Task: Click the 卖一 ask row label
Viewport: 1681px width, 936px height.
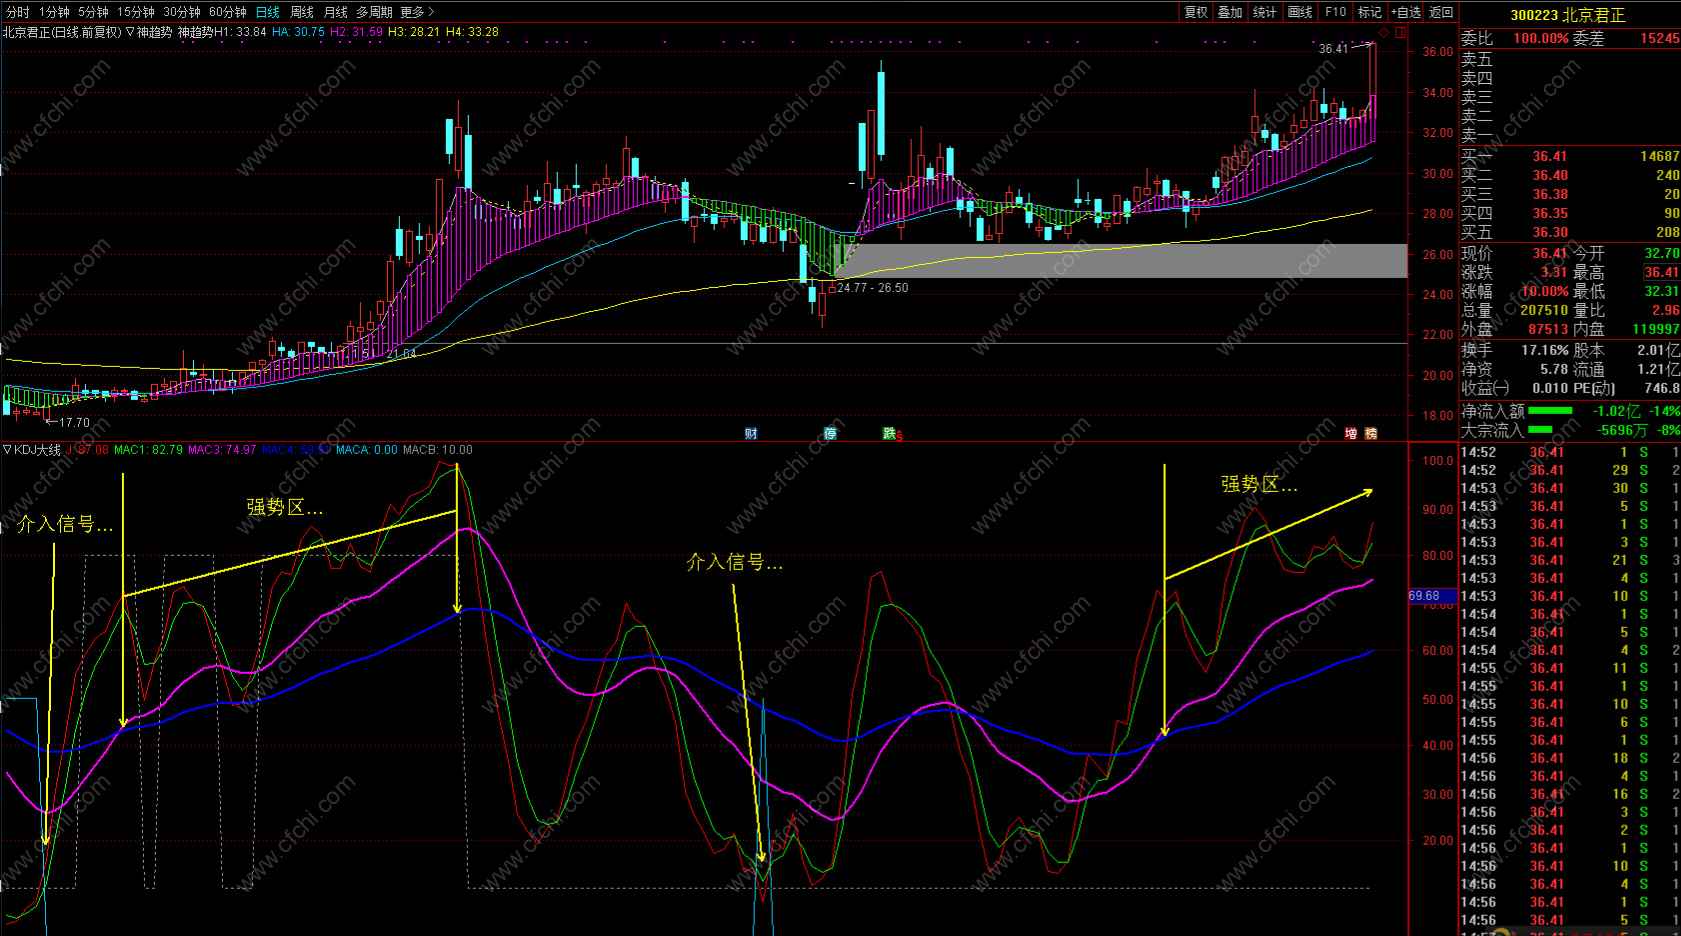Action: pyautogui.click(x=1477, y=136)
